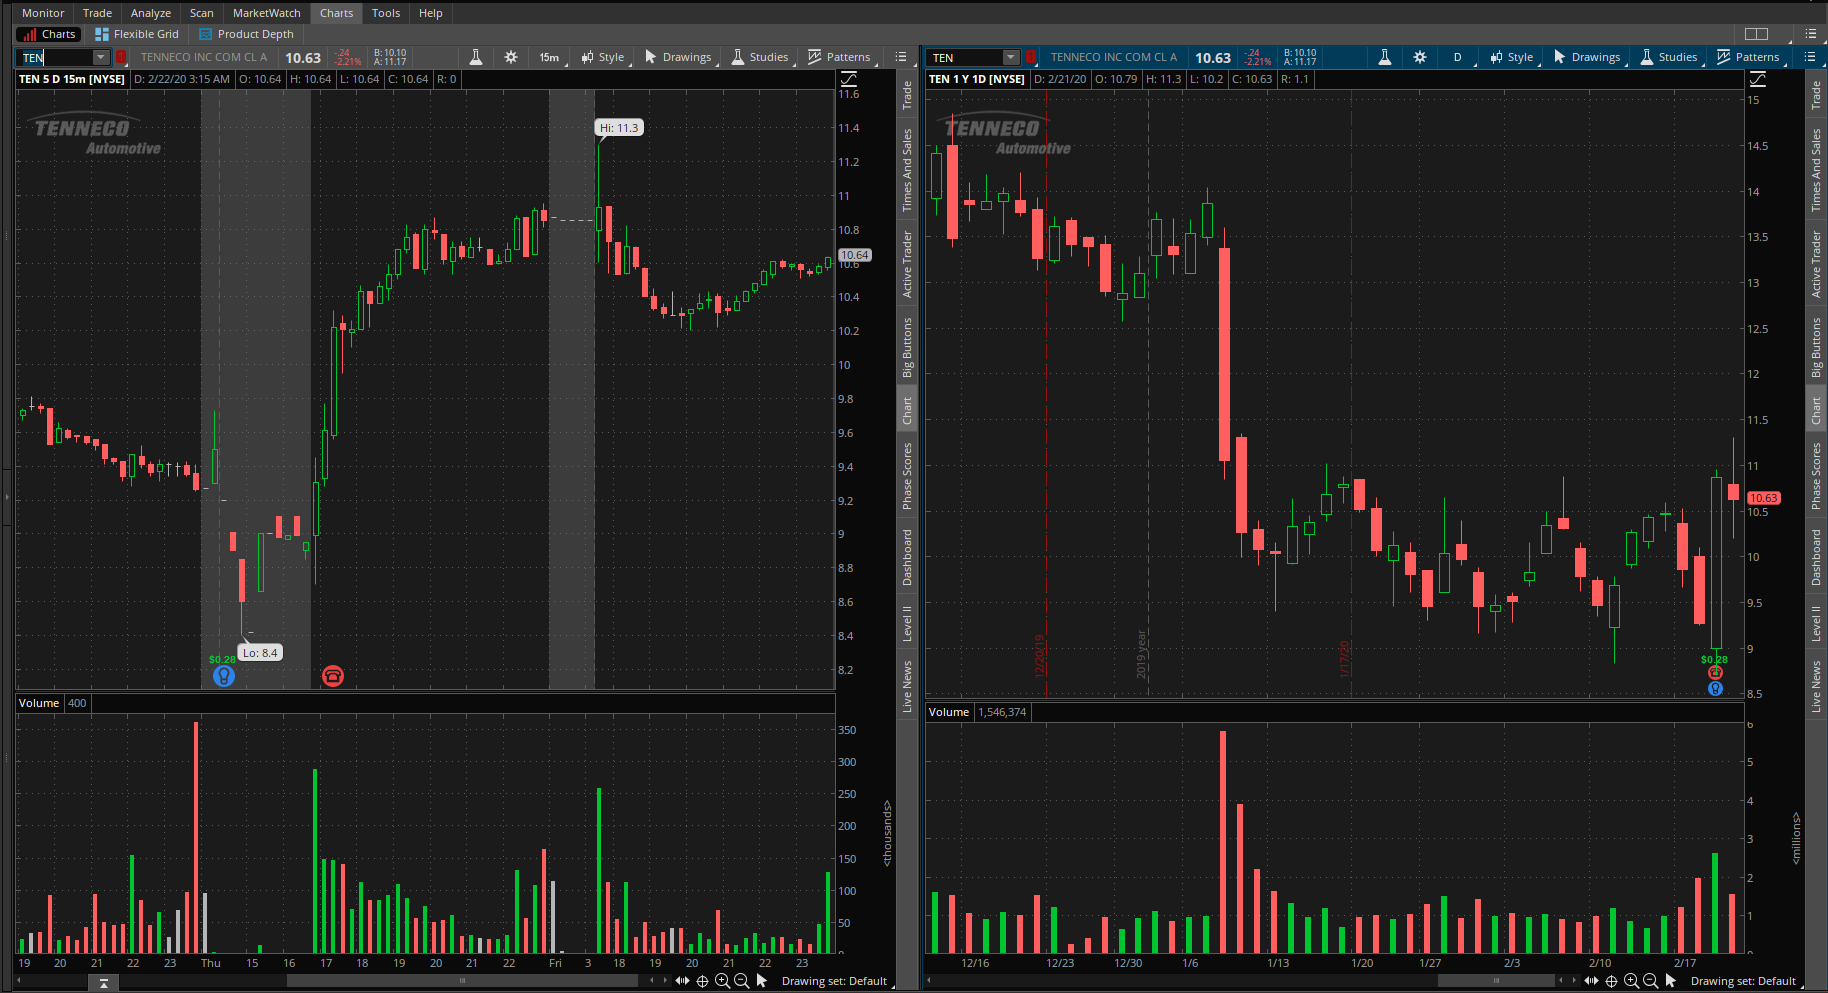Image resolution: width=1828 pixels, height=993 pixels.
Task: Open the symbol dropdown arrow on the left chart
Action: [100, 57]
